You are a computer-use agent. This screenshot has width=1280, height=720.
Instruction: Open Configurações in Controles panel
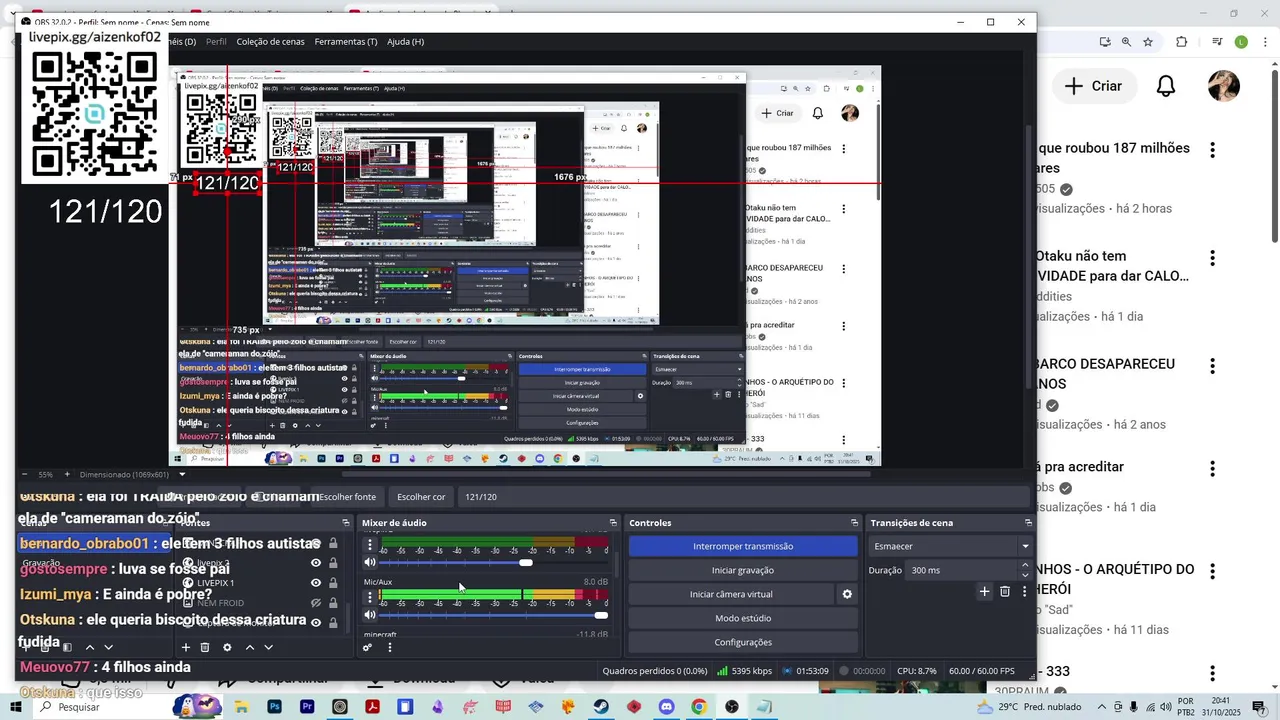[x=743, y=642]
